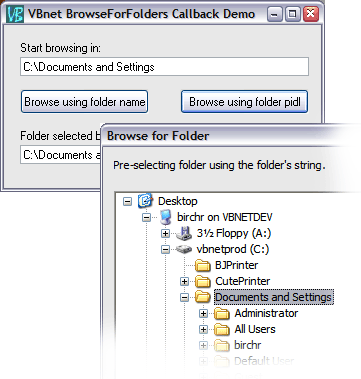Click the Documents and Settings folder icon

point(203,297)
